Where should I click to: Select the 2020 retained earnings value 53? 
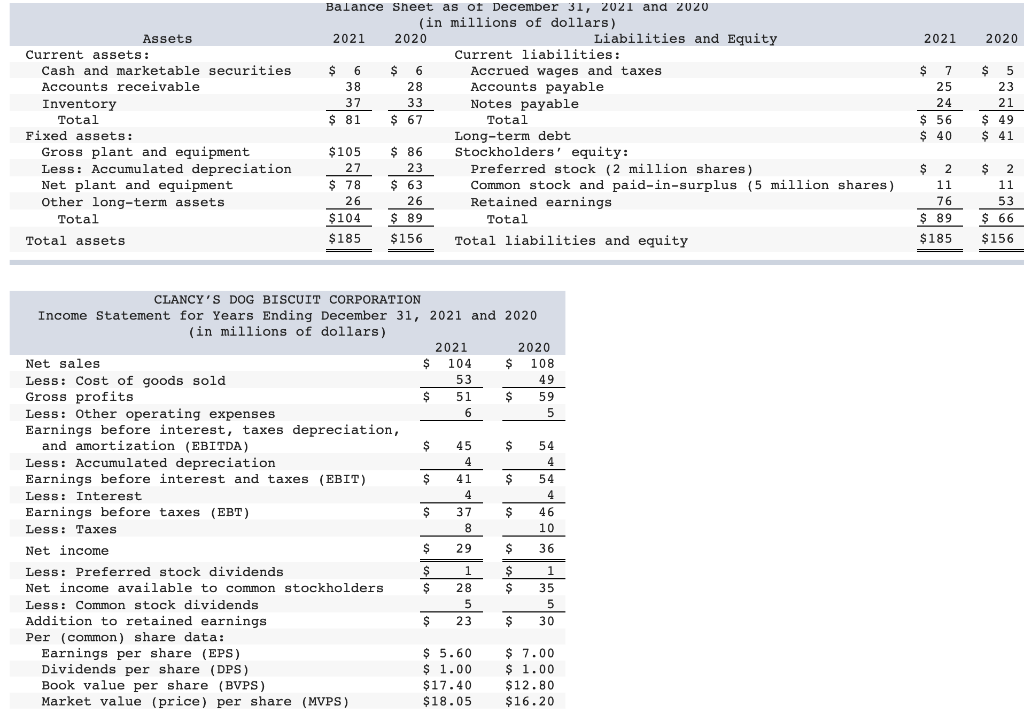click(1006, 201)
